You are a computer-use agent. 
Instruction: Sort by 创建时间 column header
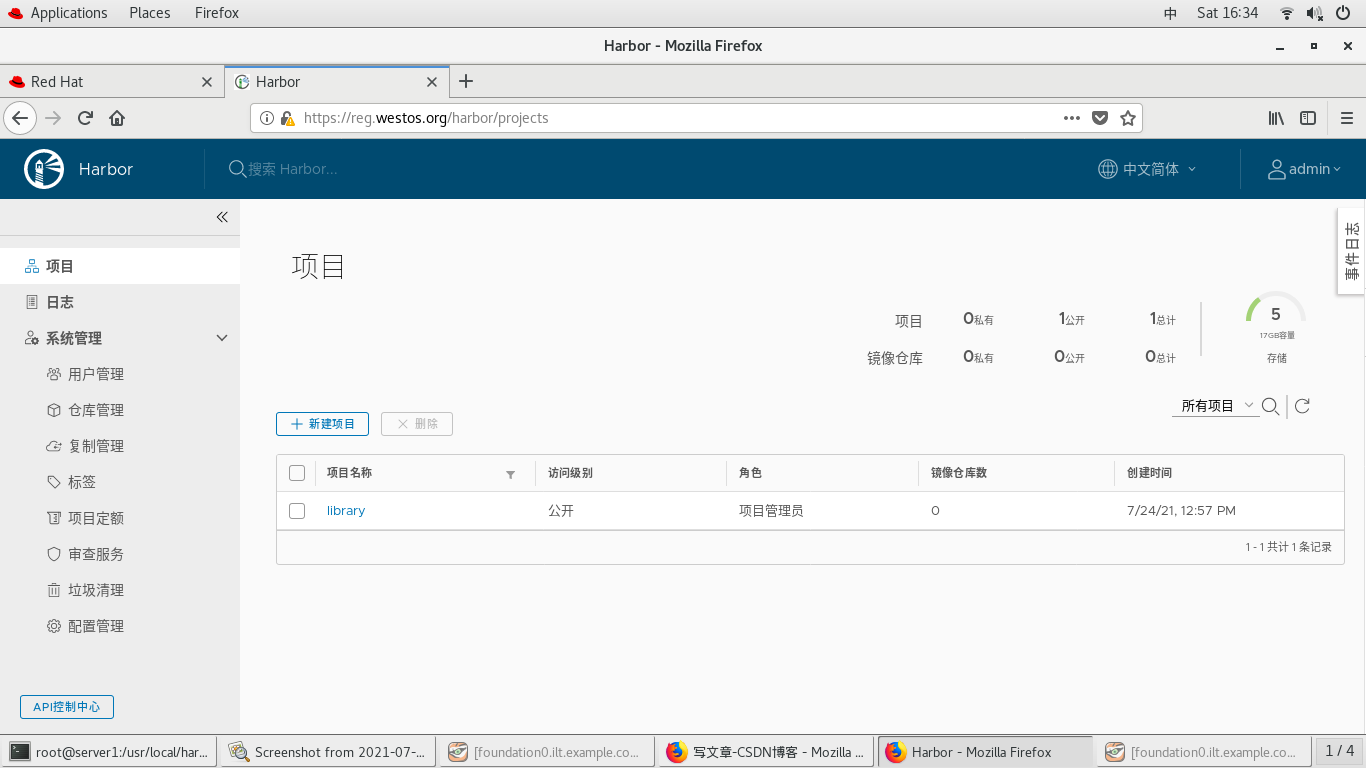(1149, 473)
